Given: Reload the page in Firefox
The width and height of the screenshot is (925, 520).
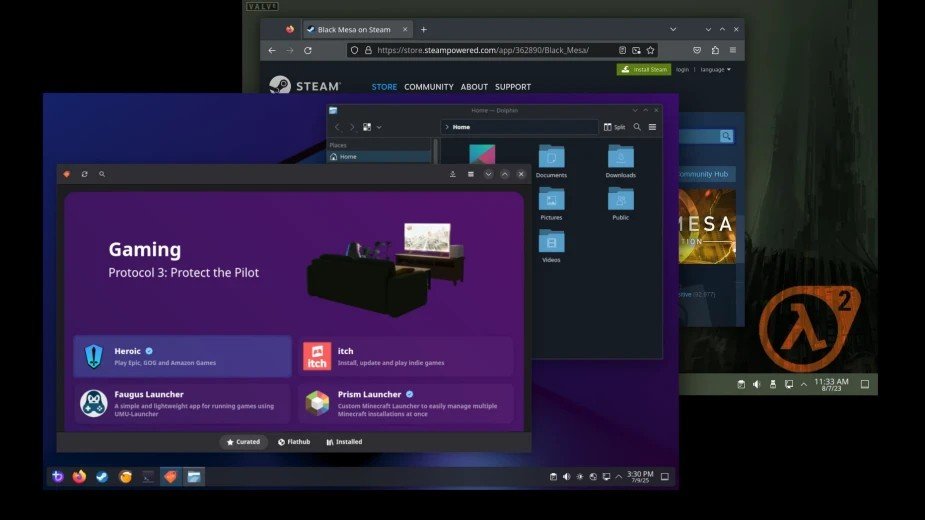Looking at the screenshot, I should [308, 50].
